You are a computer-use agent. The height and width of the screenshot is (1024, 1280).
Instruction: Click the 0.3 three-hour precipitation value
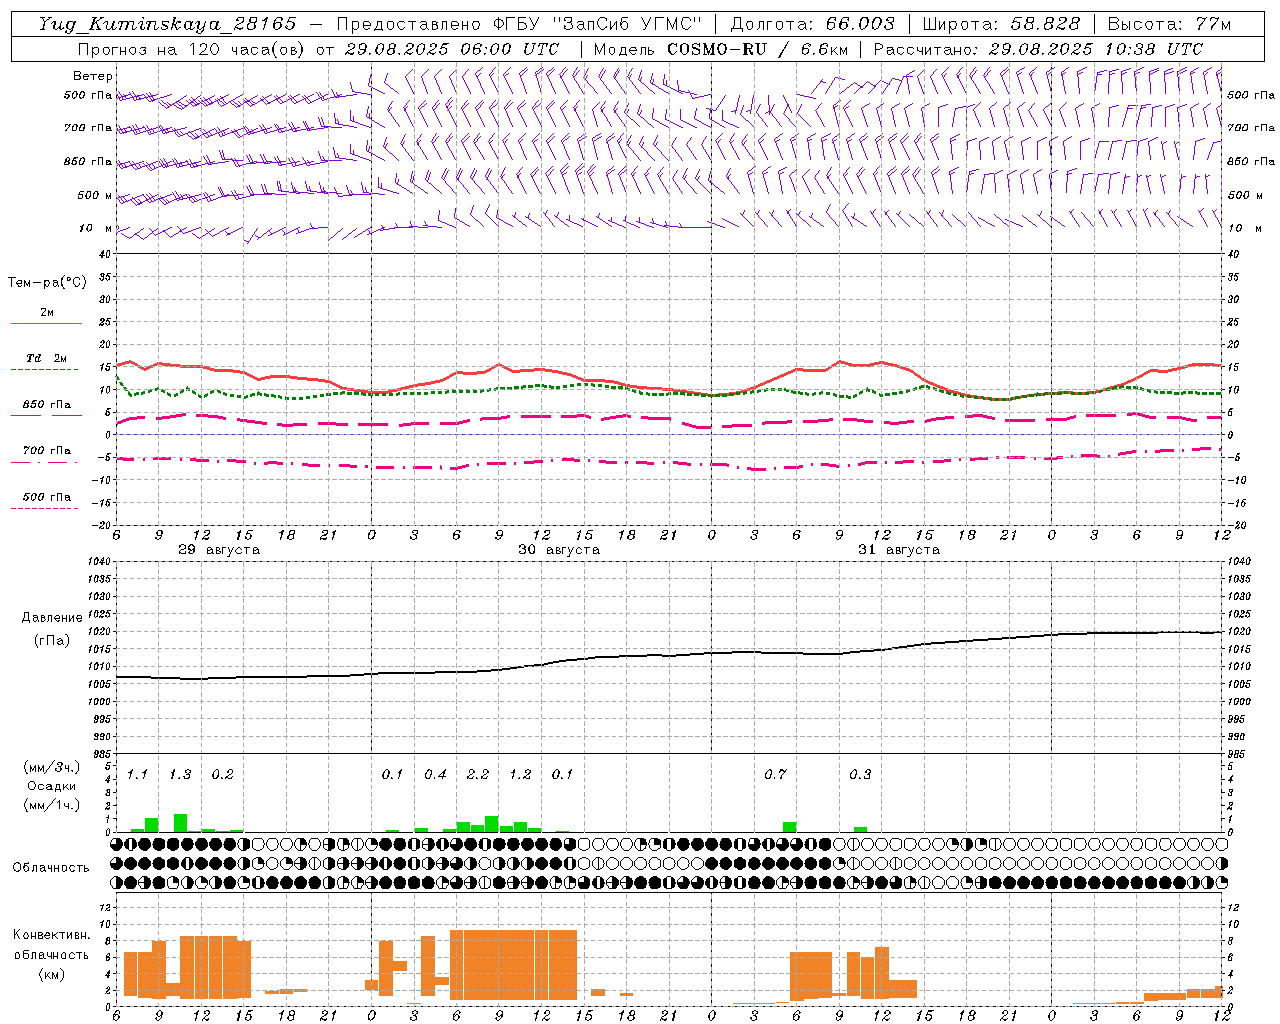tap(860, 775)
